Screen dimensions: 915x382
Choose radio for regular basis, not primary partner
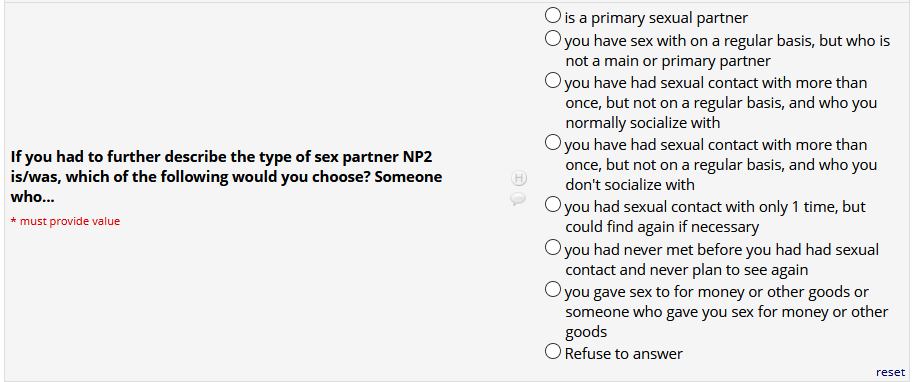[x=552, y=38]
